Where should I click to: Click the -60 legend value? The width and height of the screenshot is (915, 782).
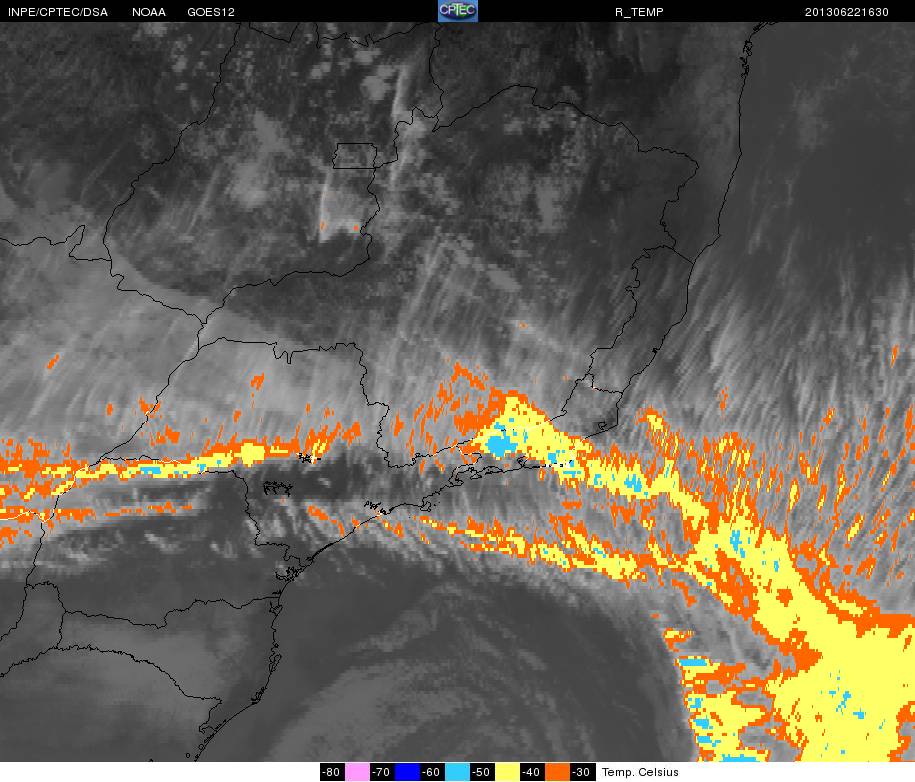432,772
